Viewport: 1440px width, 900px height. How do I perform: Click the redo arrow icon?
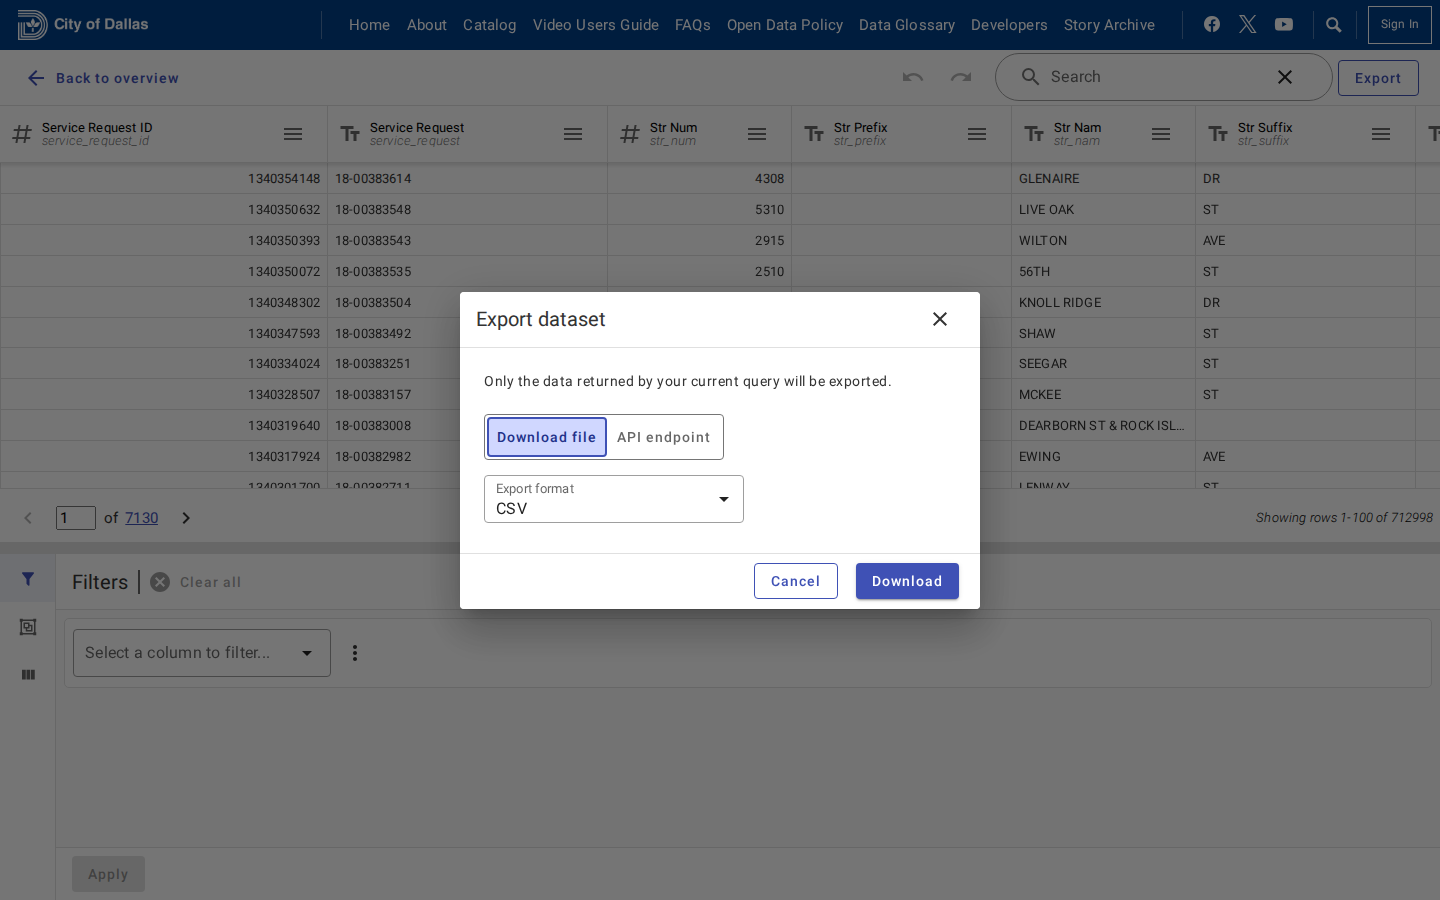click(x=961, y=77)
